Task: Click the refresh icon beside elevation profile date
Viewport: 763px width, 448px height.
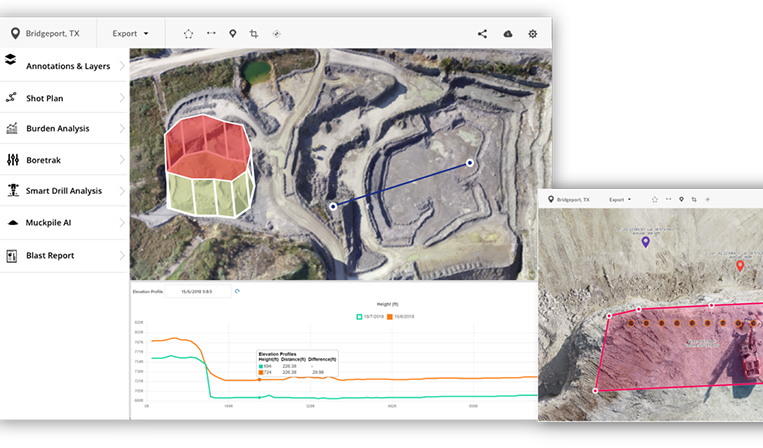Action: coord(237,291)
